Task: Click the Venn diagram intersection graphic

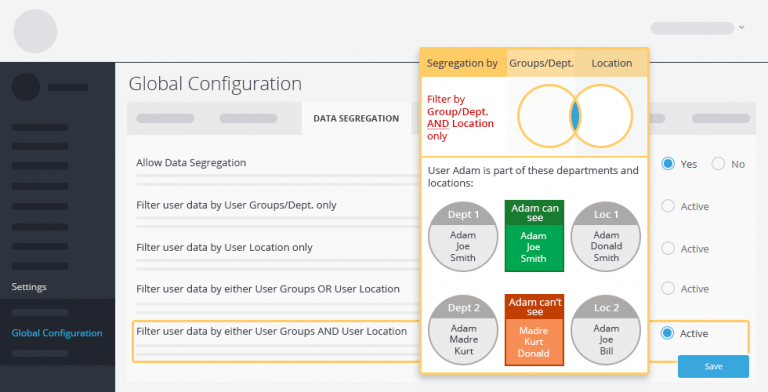Action: coord(575,116)
